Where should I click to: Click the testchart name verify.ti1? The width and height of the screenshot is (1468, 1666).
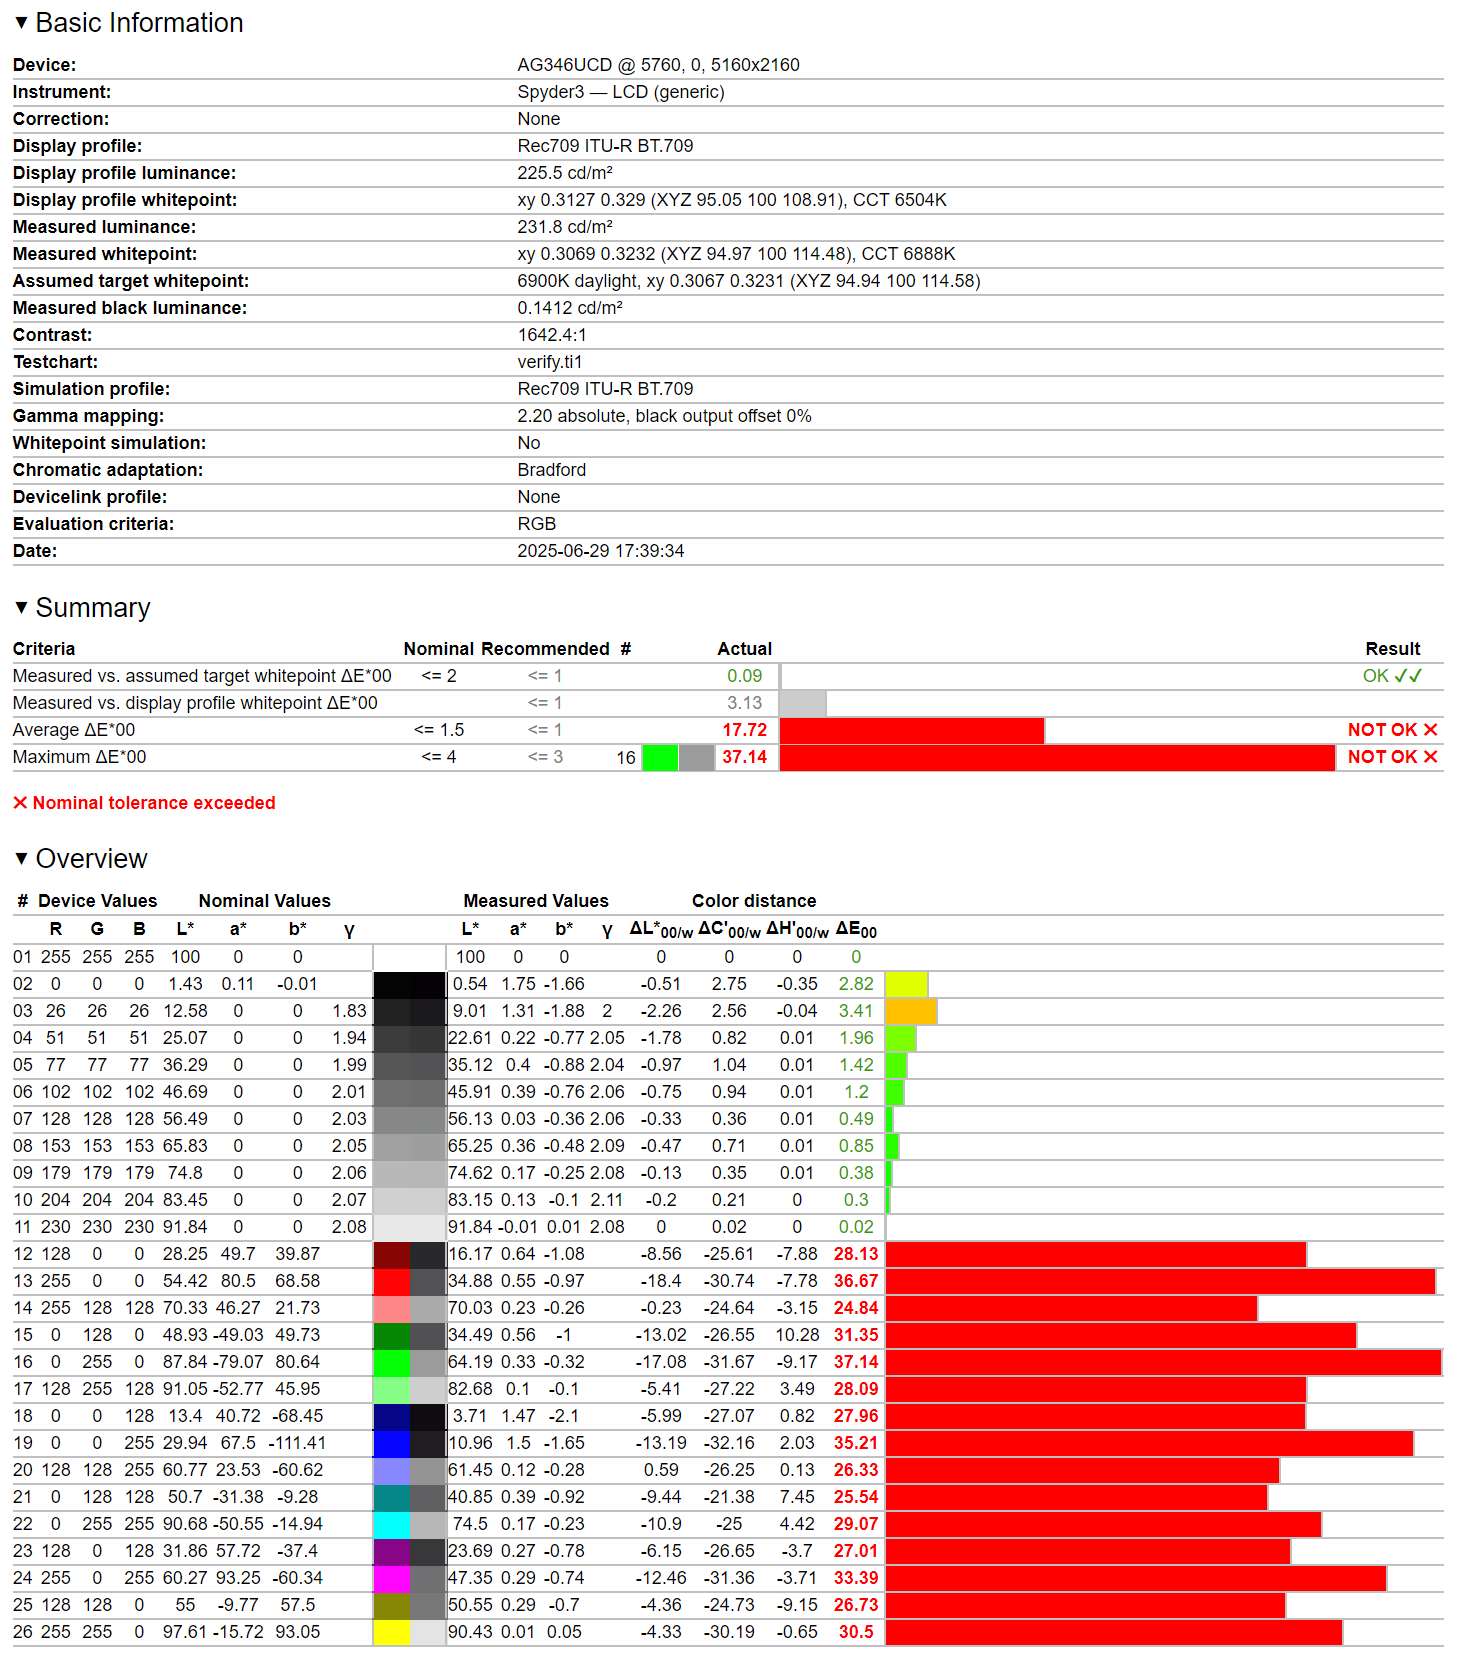pyautogui.click(x=549, y=362)
